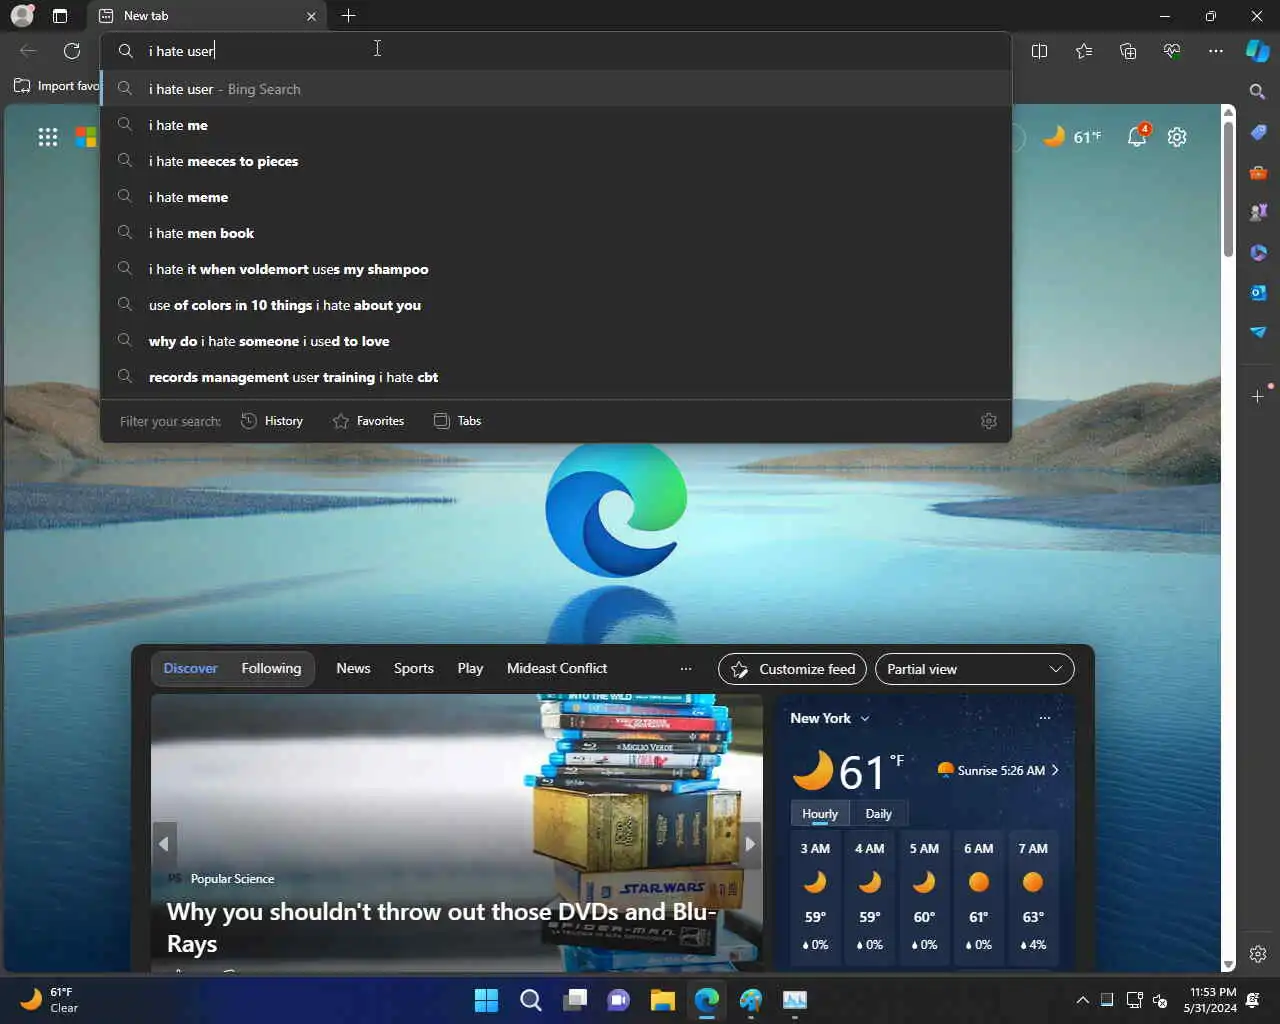Go to next news carousel slide
Viewport: 1280px width, 1024px height.
click(749, 844)
